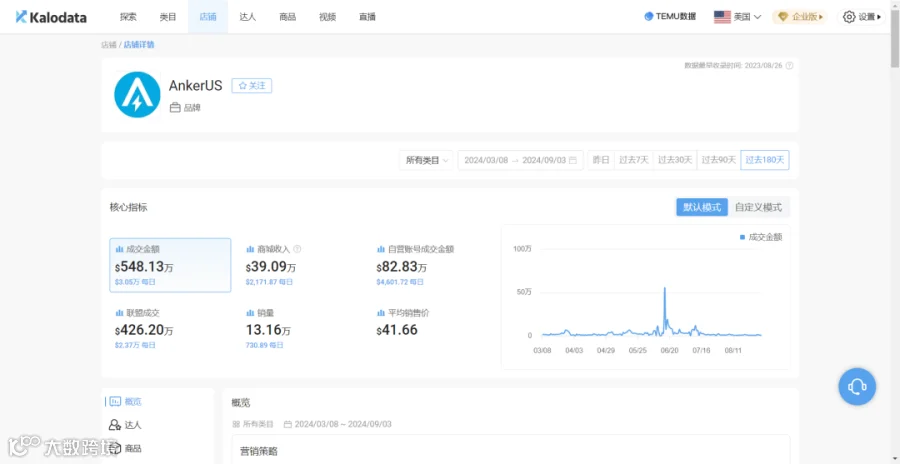
Task: Toggle the 成交金额 chart legend swatch
Action: [x=742, y=237]
